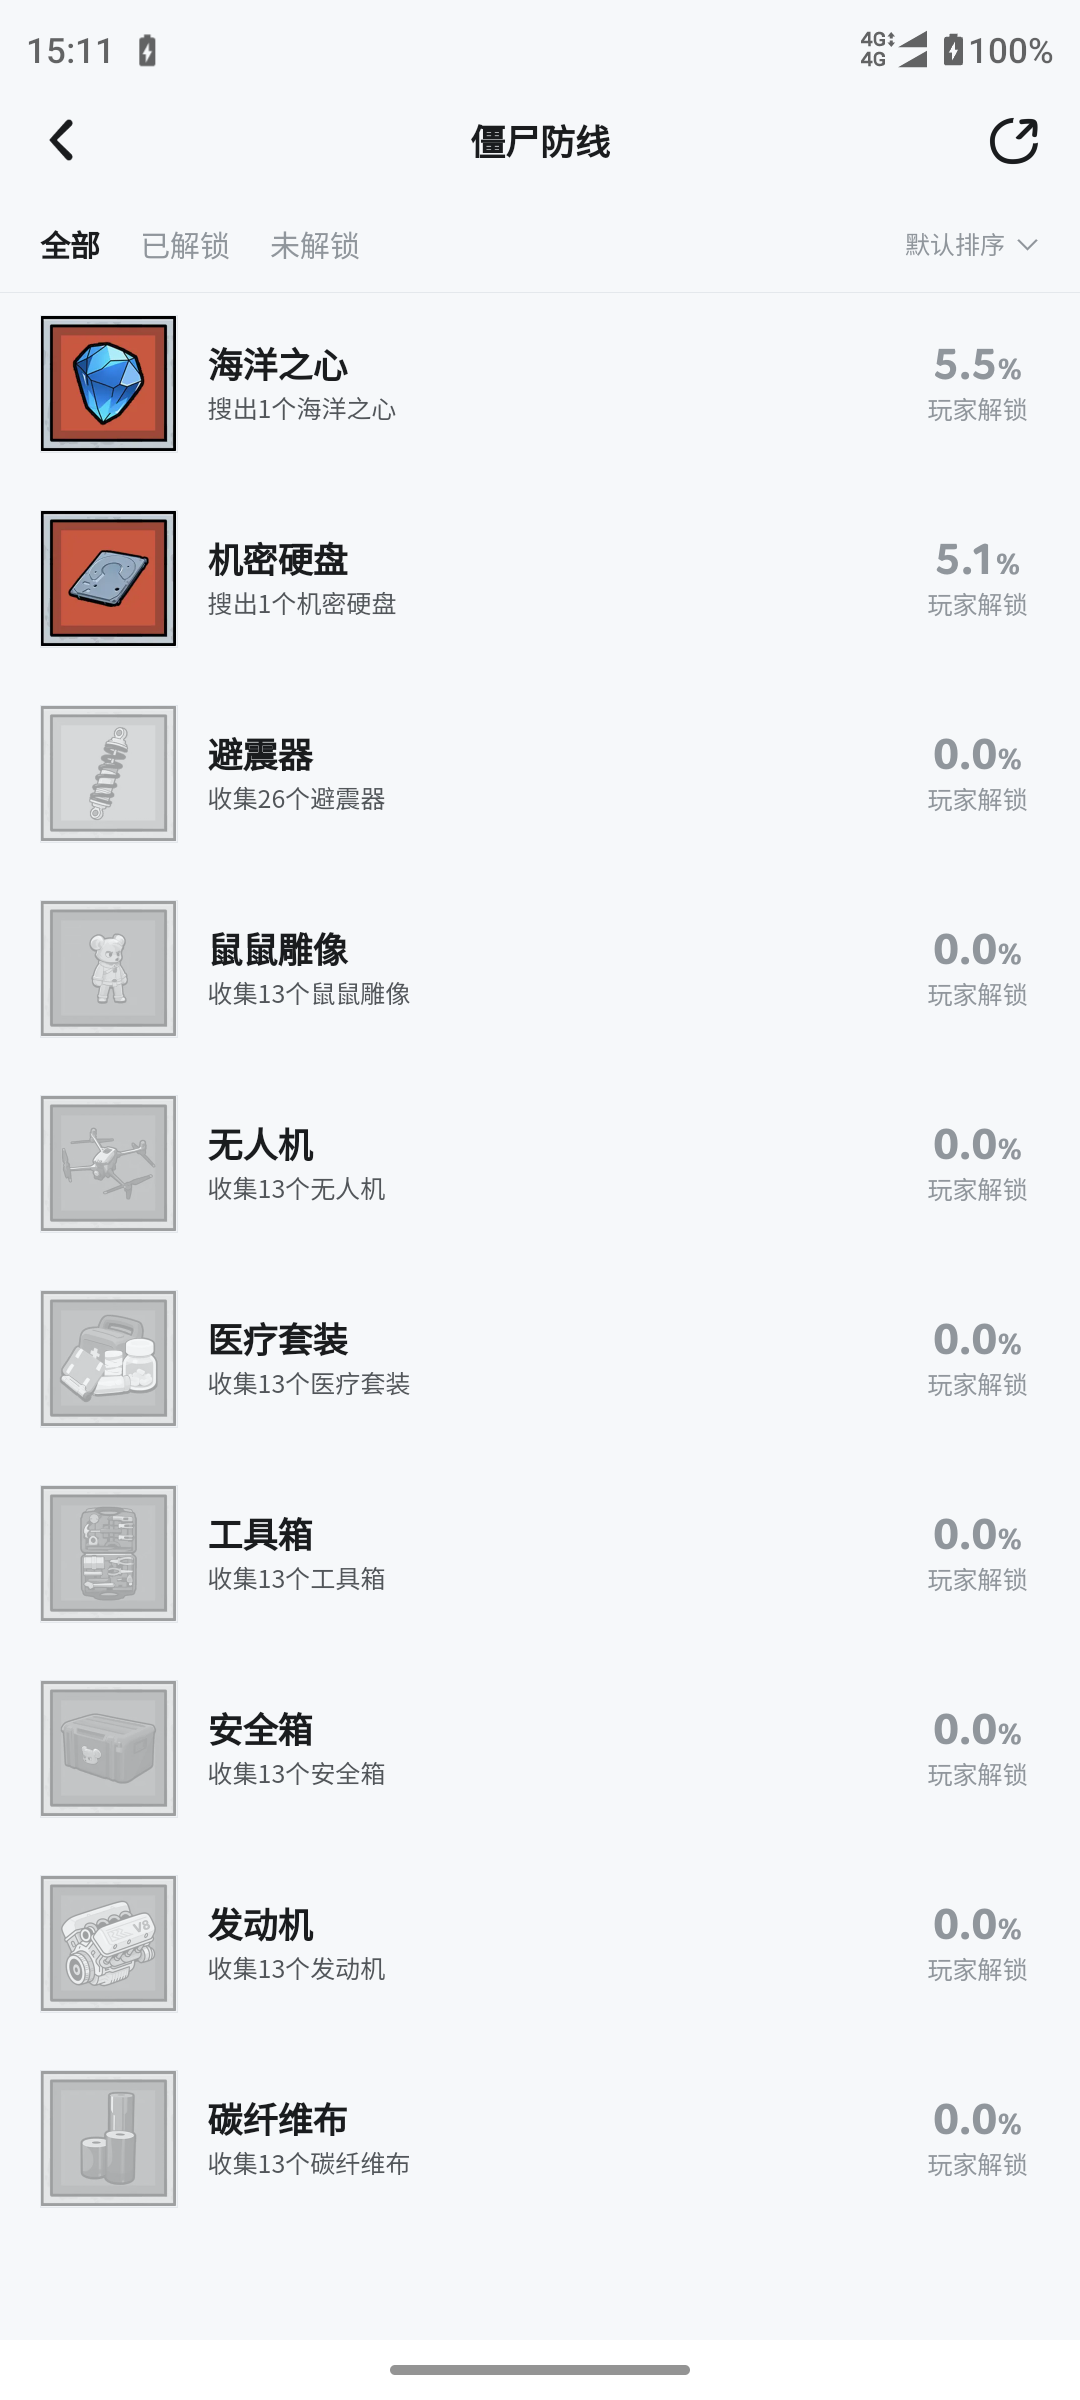Open the 默认排序 sort dropdown
This screenshot has height=2400, width=1080.
(x=955, y=245)
